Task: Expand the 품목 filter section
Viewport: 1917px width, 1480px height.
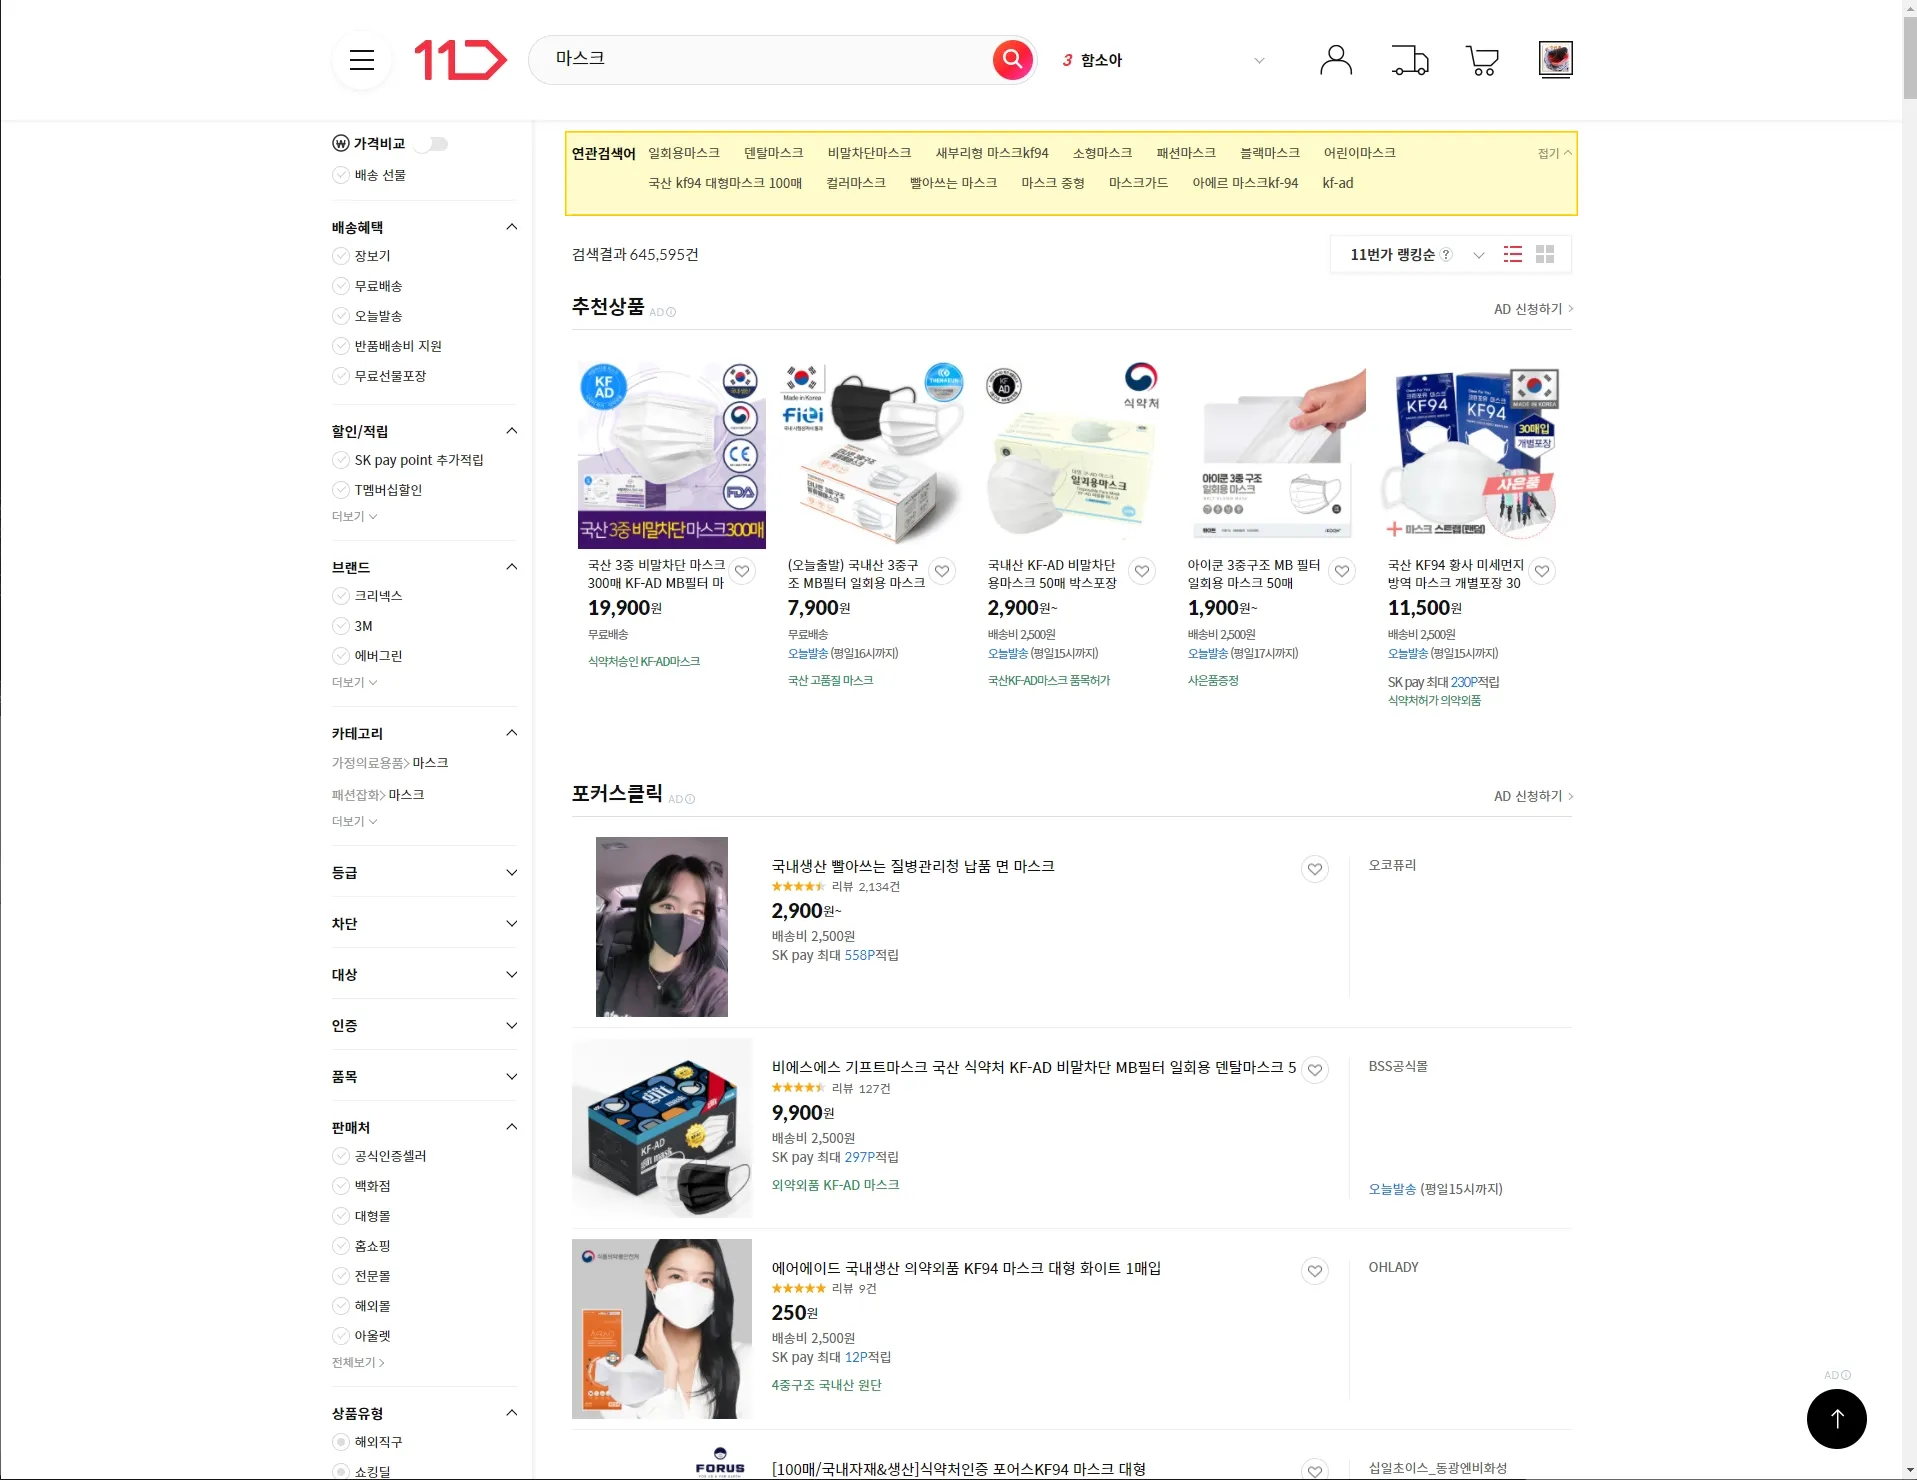Action: (x=512, y=1077)
